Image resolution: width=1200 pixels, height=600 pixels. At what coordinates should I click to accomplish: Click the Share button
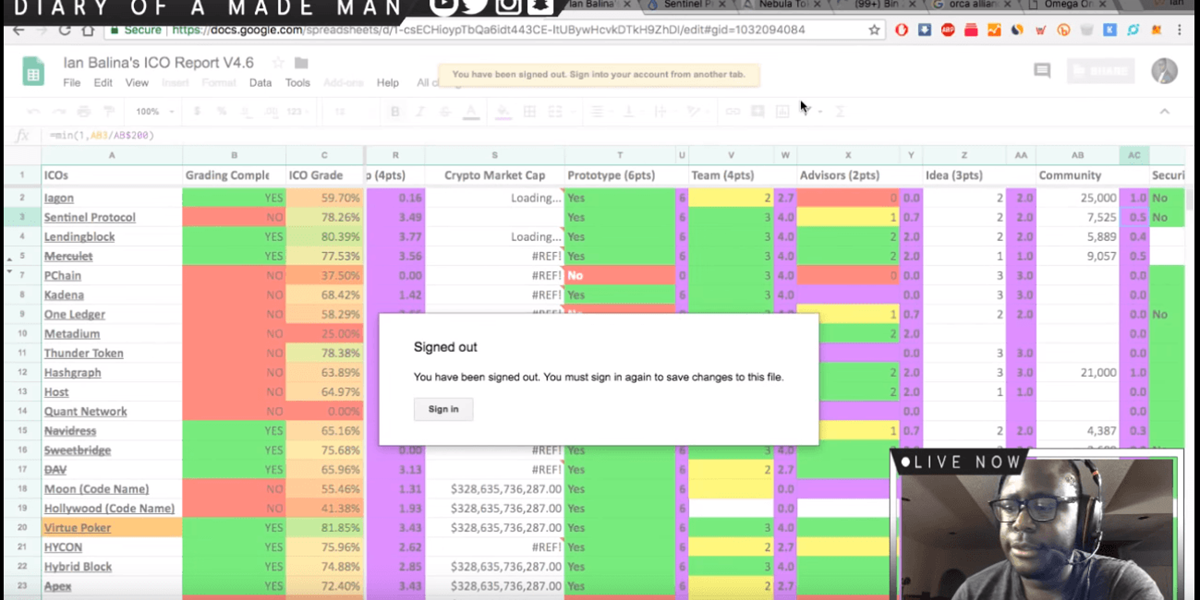1100,70
